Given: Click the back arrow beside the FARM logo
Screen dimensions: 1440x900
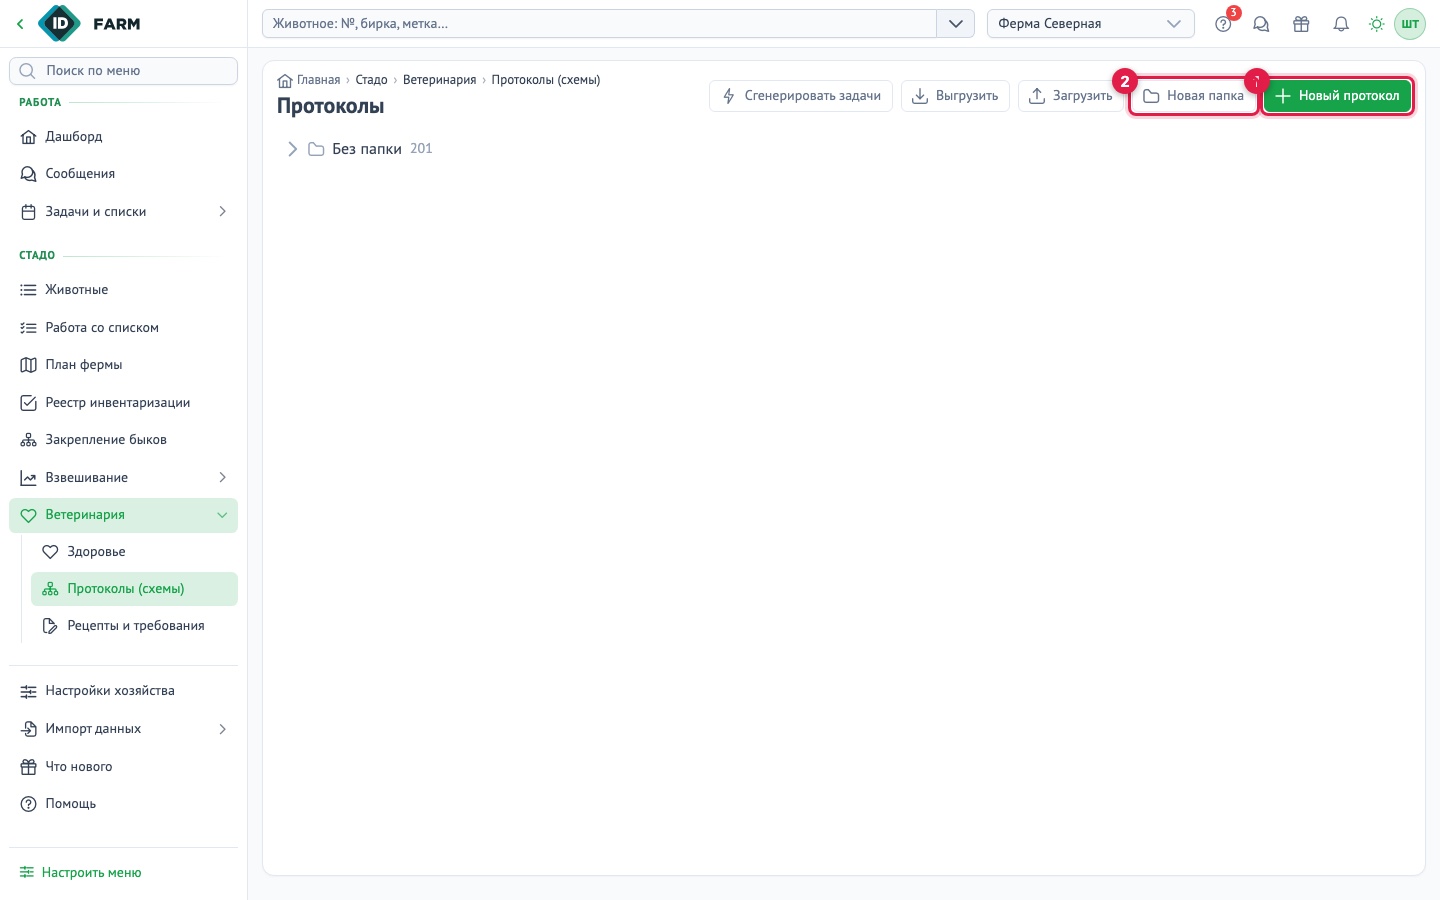Looking at the screenshot, I should pos(20,24).
